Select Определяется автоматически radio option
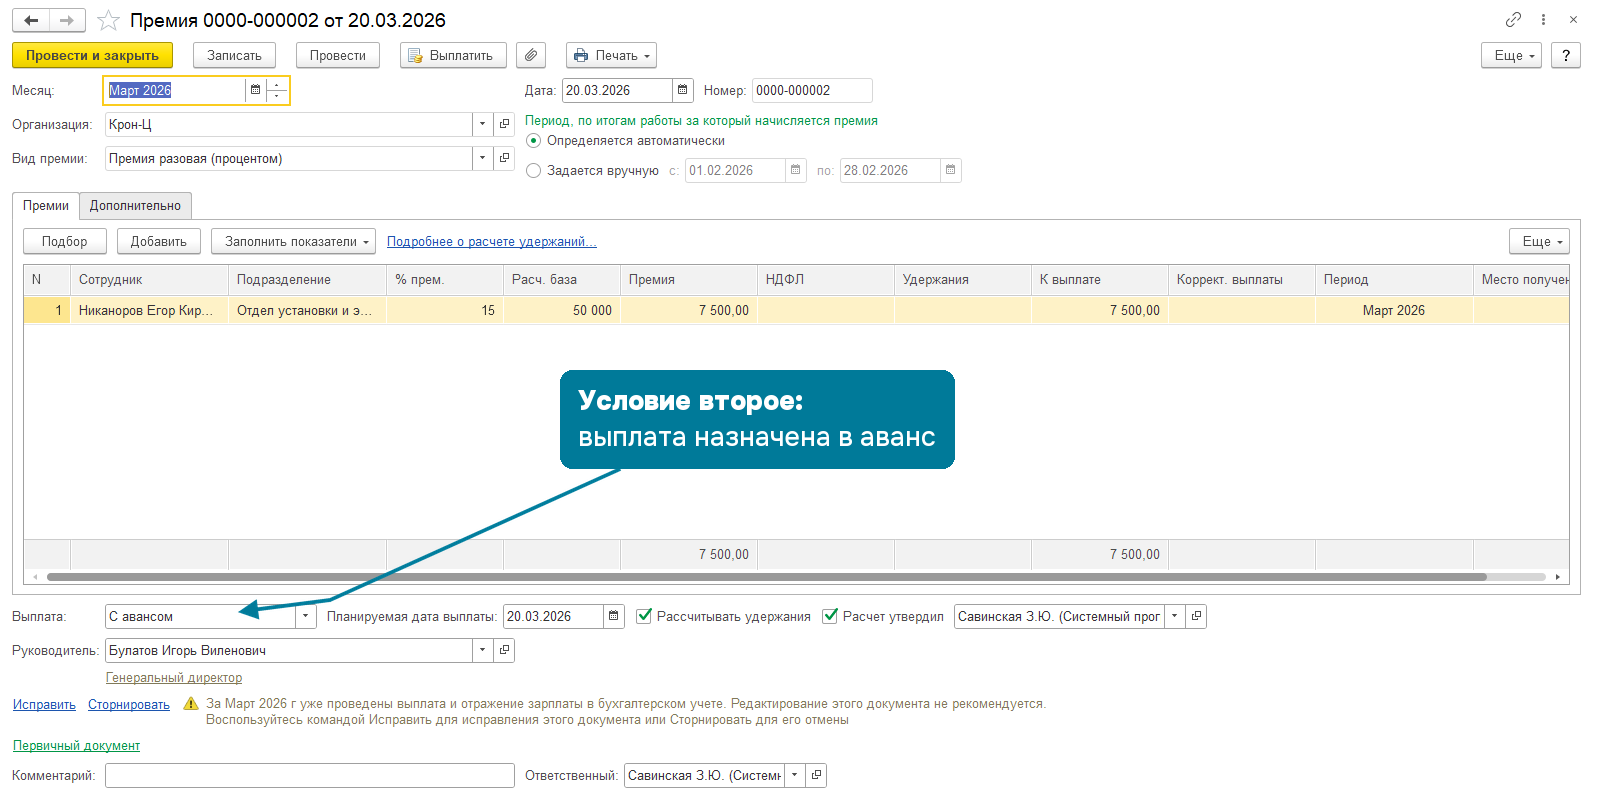 coord(533,141)
